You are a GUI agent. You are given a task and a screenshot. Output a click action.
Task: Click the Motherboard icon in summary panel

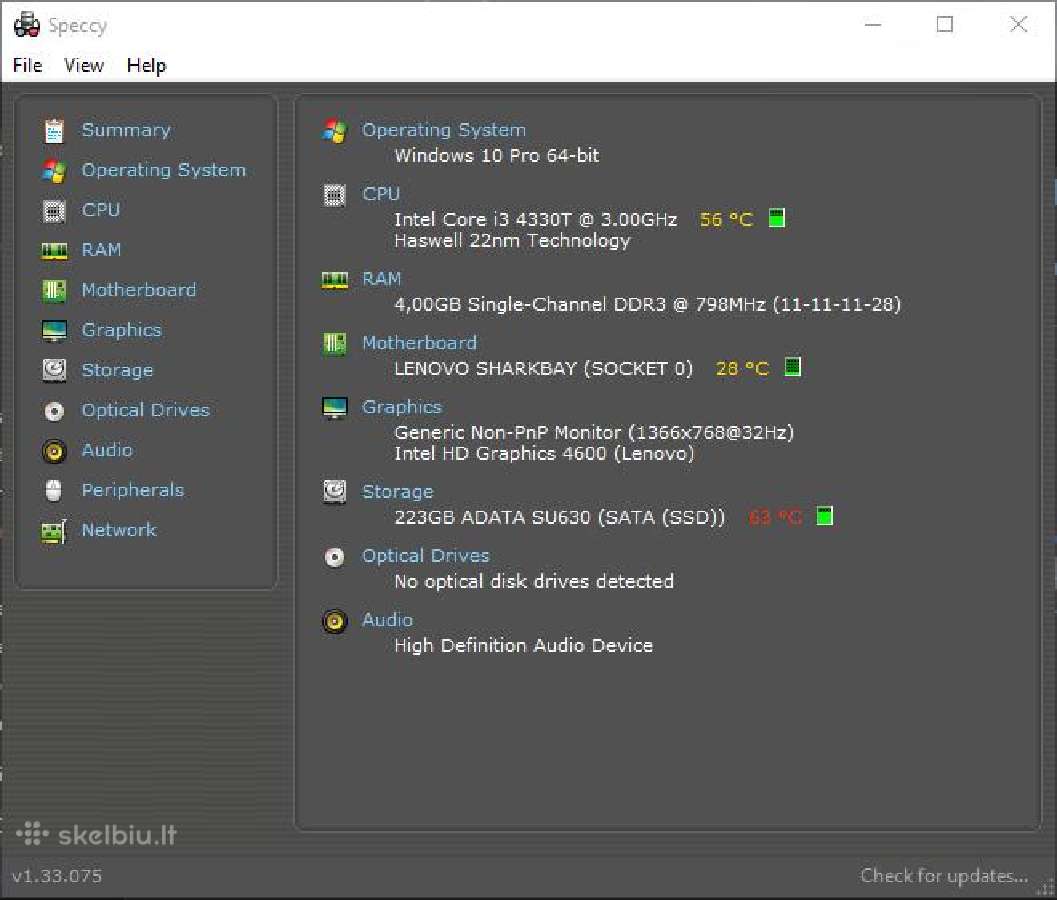334,344
